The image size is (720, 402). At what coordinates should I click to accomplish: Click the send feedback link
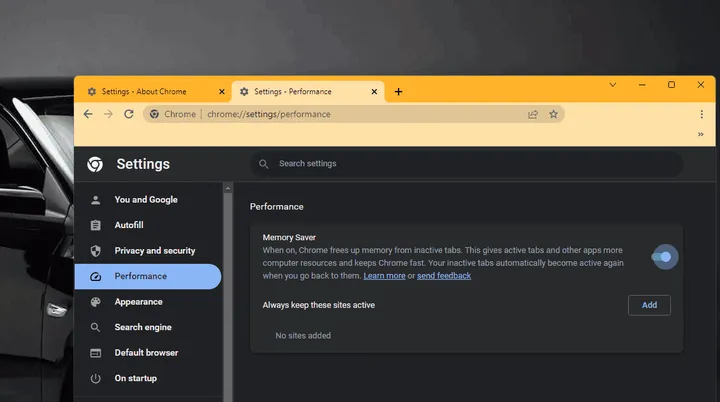click(x=444, y=276)
